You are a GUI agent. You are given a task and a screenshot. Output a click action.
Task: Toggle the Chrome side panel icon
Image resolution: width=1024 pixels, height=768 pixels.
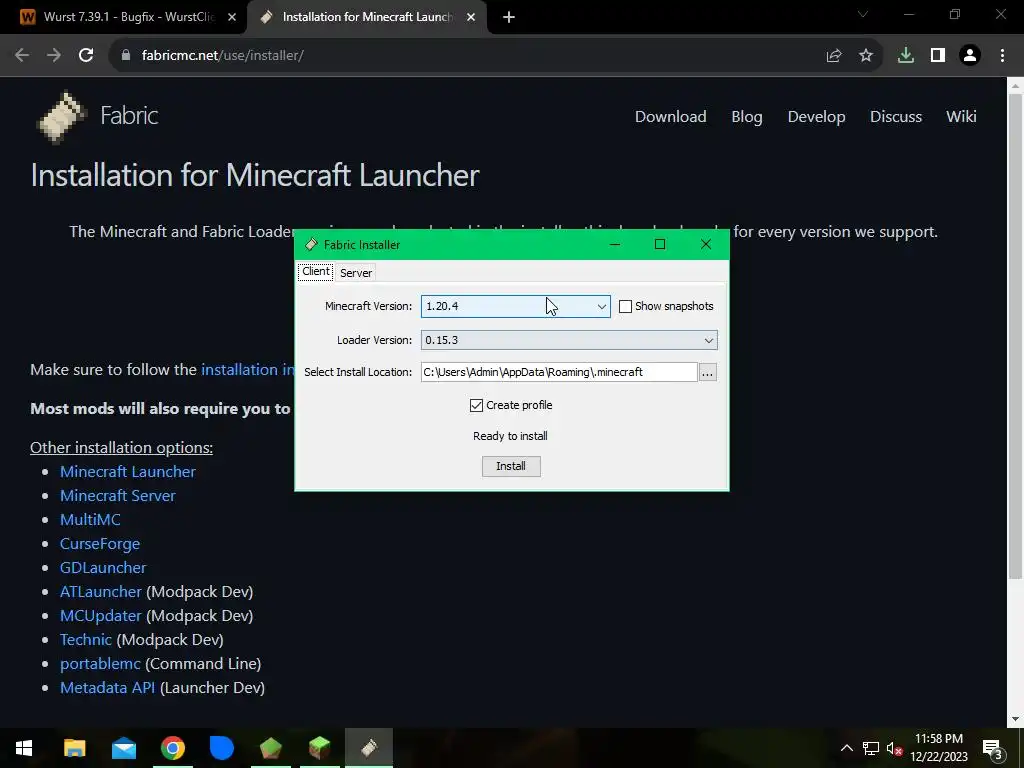point(938,56)
